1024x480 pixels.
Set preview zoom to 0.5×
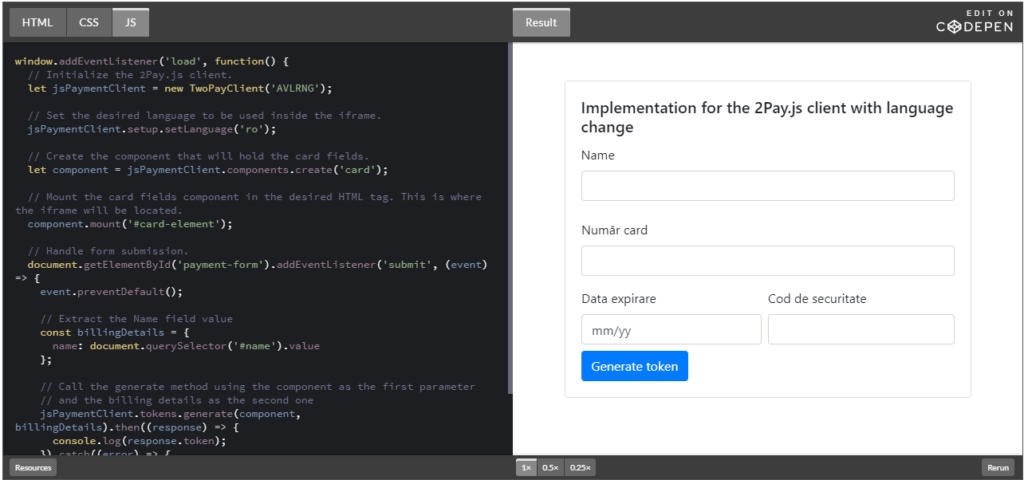[551, 468]
